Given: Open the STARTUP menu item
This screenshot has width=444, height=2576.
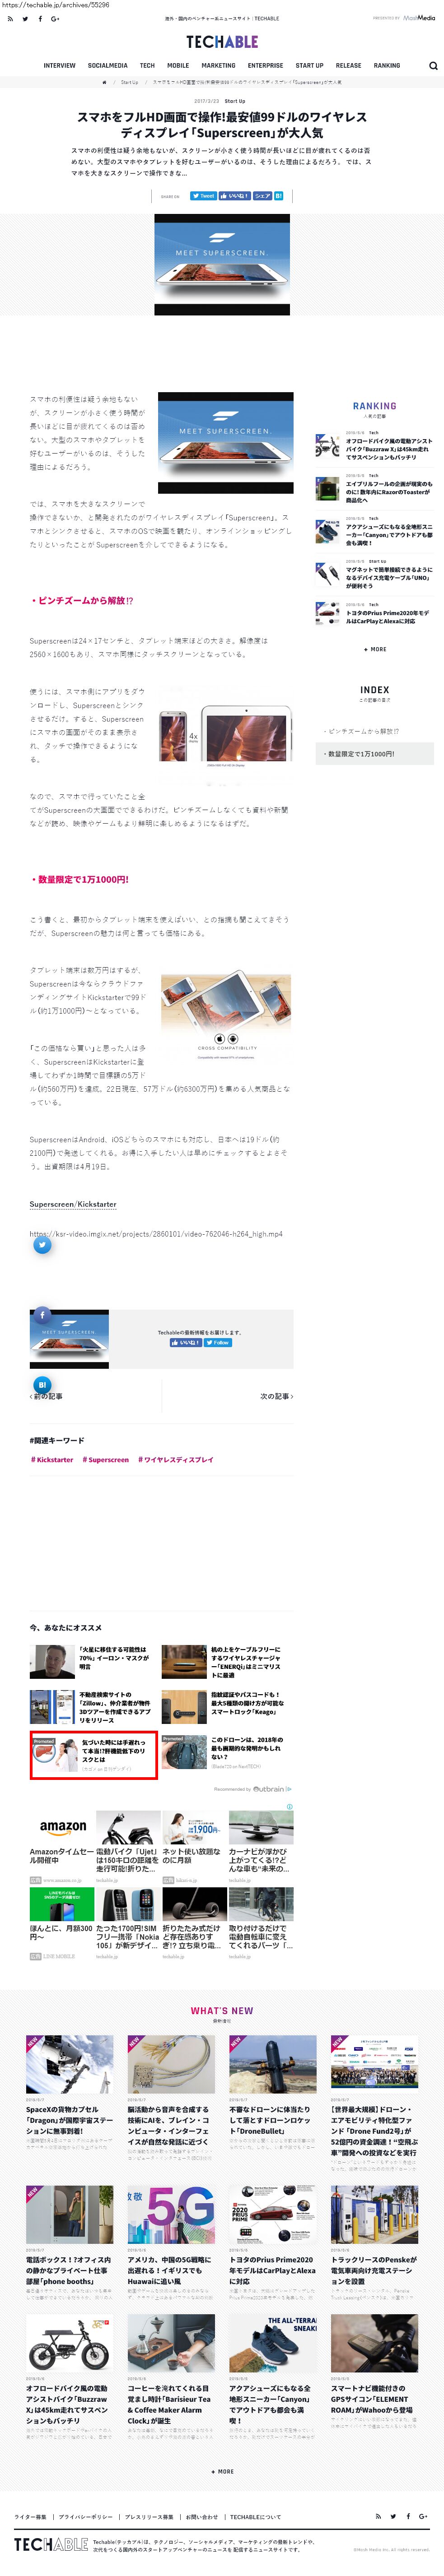Looking at the screenshot, I should (309, 65).
